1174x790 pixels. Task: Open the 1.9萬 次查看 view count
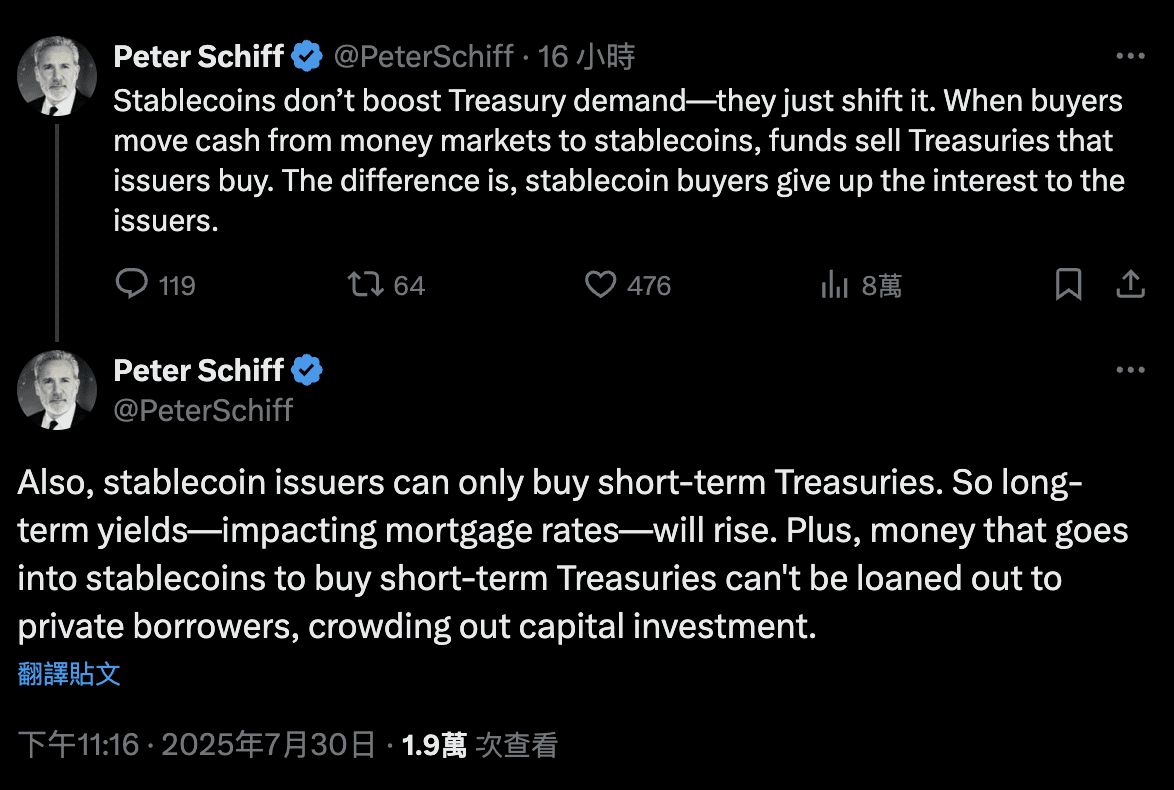[x=480, y=745]
